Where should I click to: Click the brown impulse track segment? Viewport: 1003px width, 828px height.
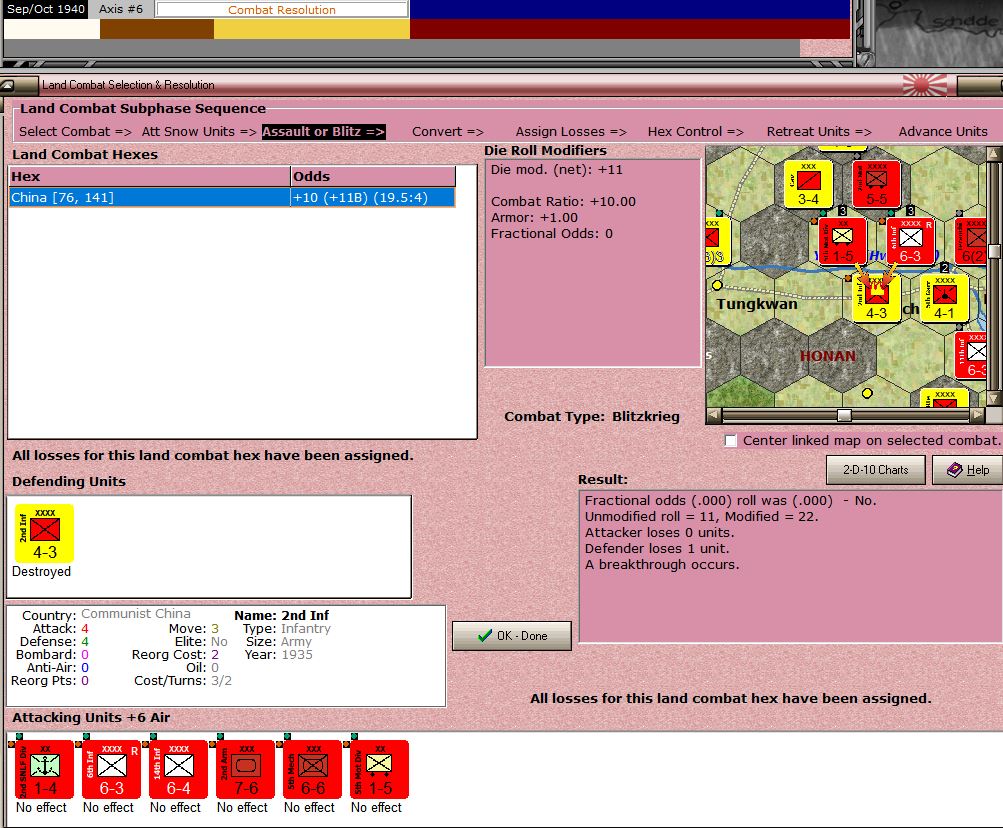coord(157,29)
